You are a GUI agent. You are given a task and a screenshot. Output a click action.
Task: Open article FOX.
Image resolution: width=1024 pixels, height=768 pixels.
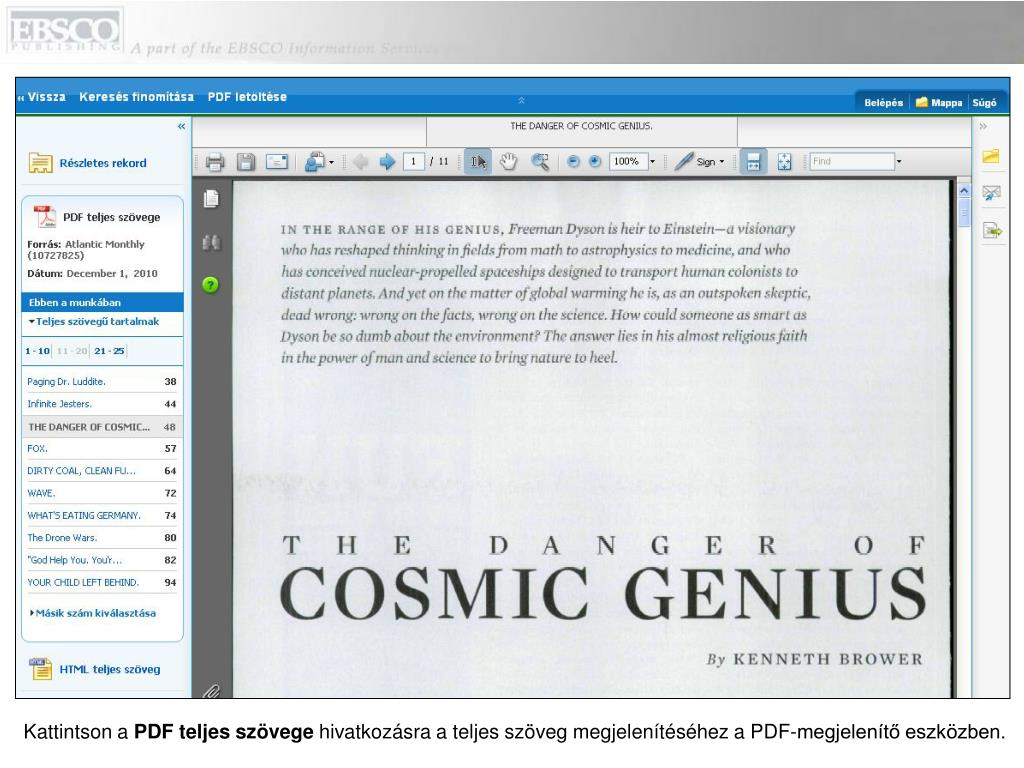click(x=37, y=449)
